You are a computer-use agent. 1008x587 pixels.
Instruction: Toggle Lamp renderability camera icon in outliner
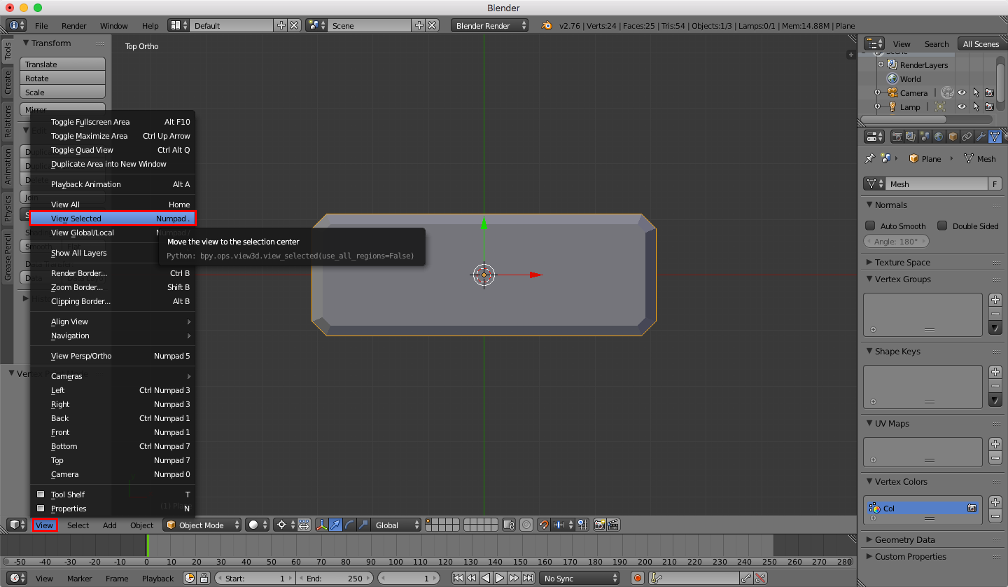(989, 107)
